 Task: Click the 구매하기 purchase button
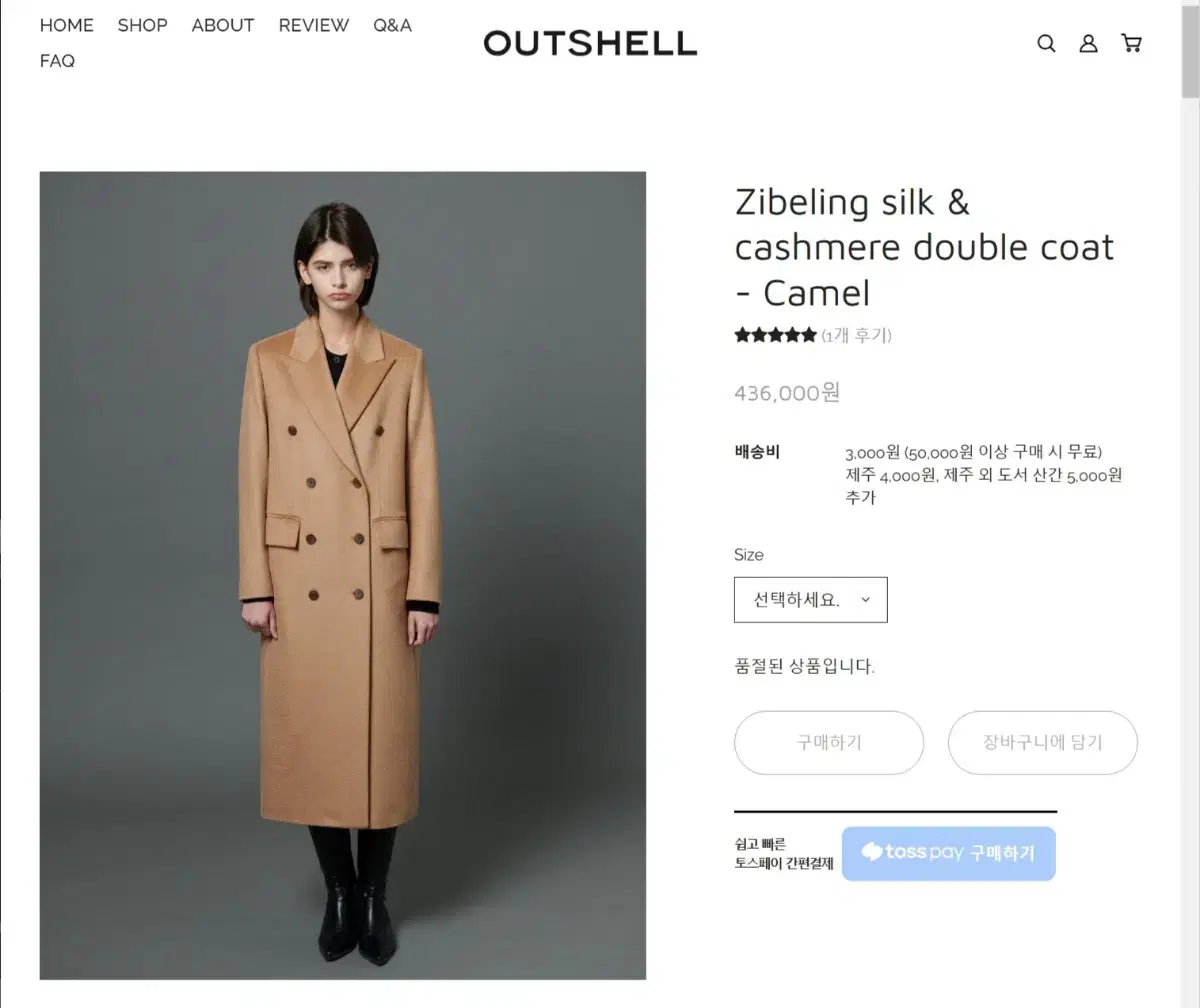tap(829, 743)
